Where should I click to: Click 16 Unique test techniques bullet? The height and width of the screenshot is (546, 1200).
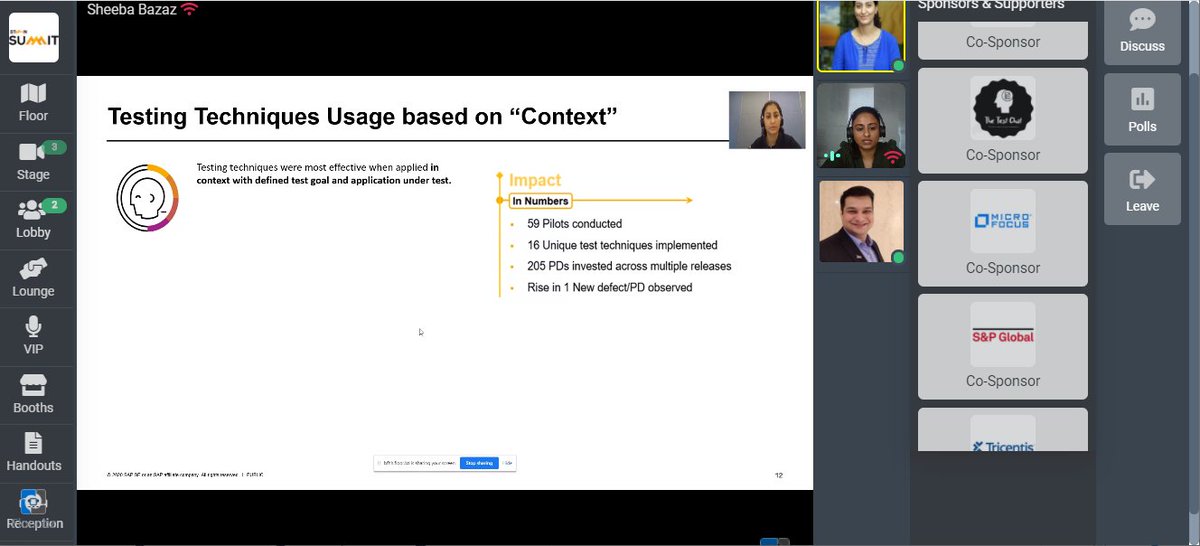[x=622, y=245]
